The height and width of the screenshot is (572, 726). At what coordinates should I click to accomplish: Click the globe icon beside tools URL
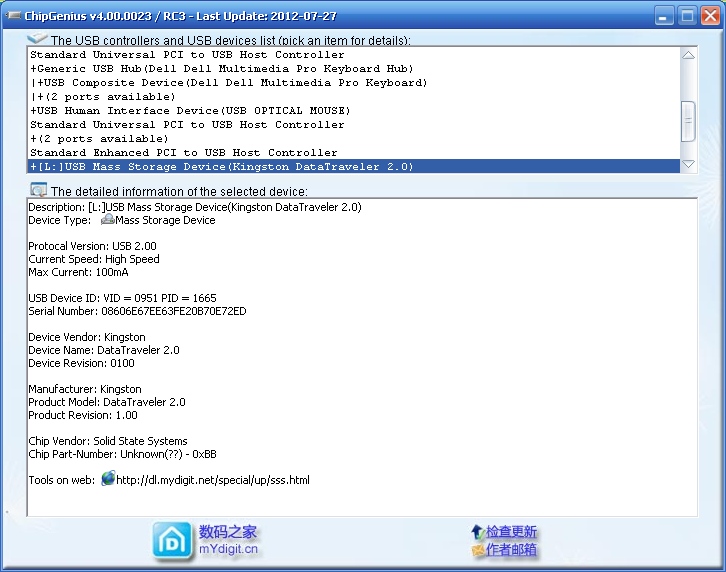click(108, 480)
